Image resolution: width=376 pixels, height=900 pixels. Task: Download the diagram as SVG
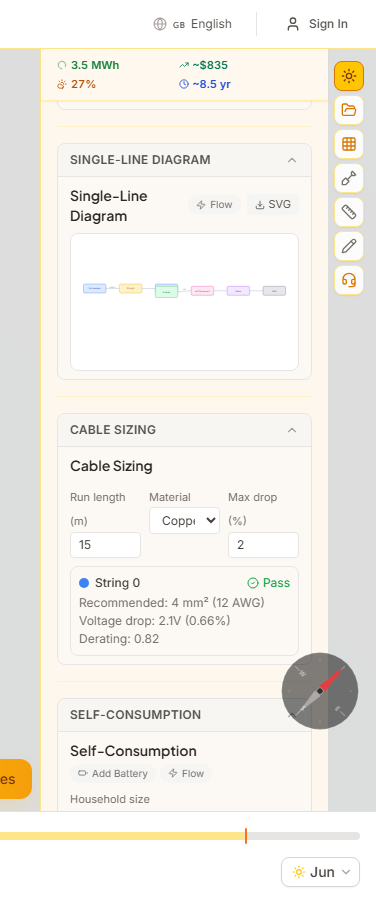pyautogui.click(x=273, y=204)
